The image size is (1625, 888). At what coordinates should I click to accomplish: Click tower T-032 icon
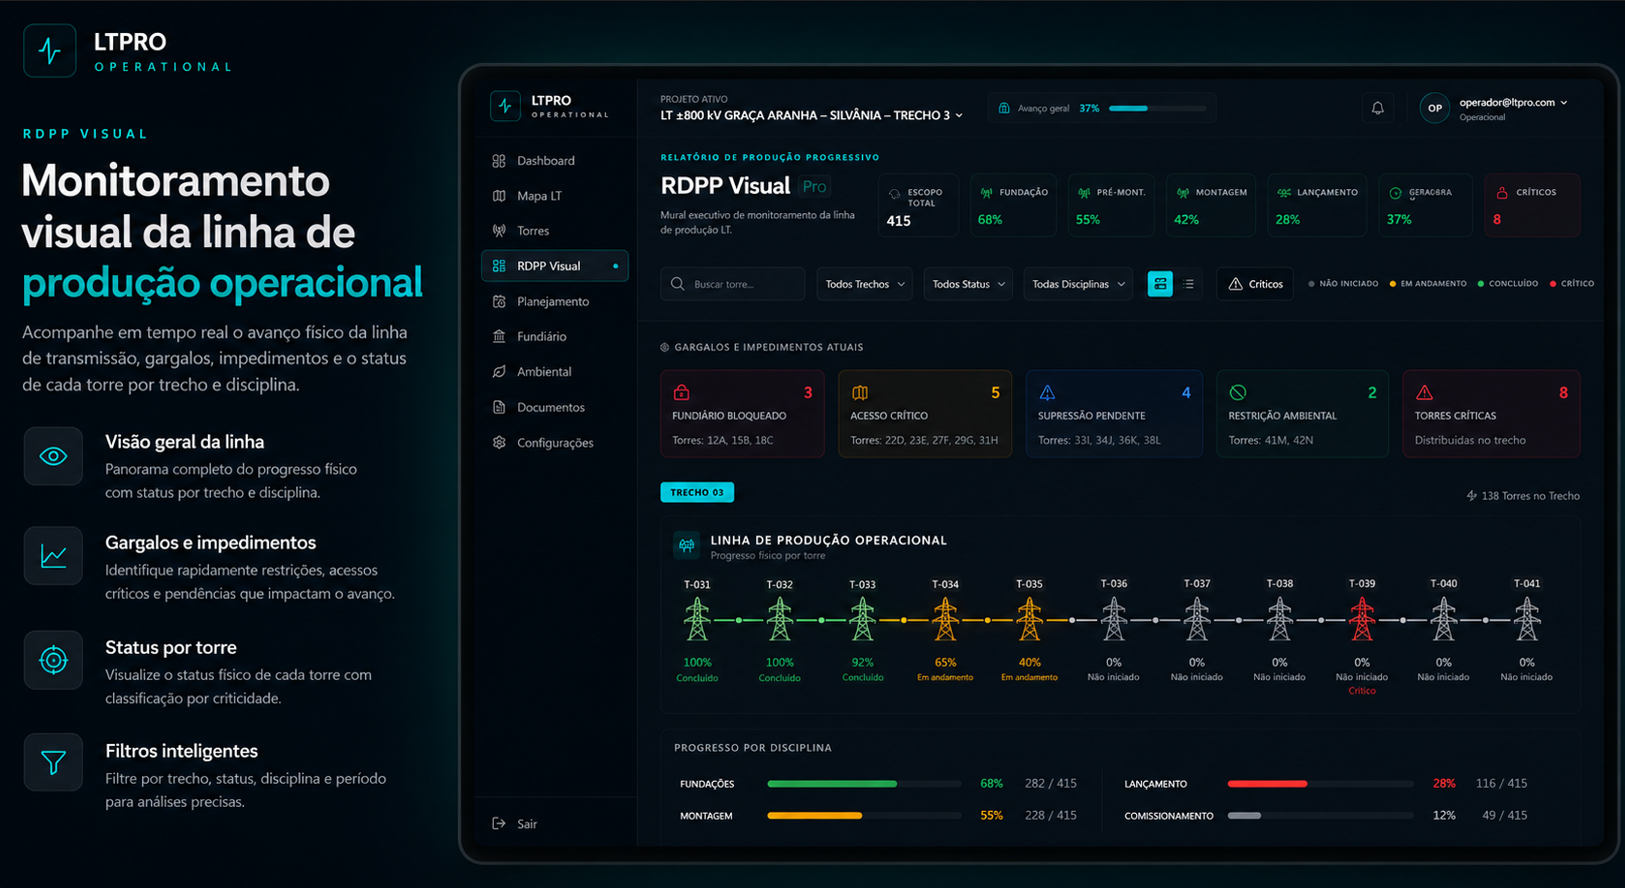(x=779, y=619)
